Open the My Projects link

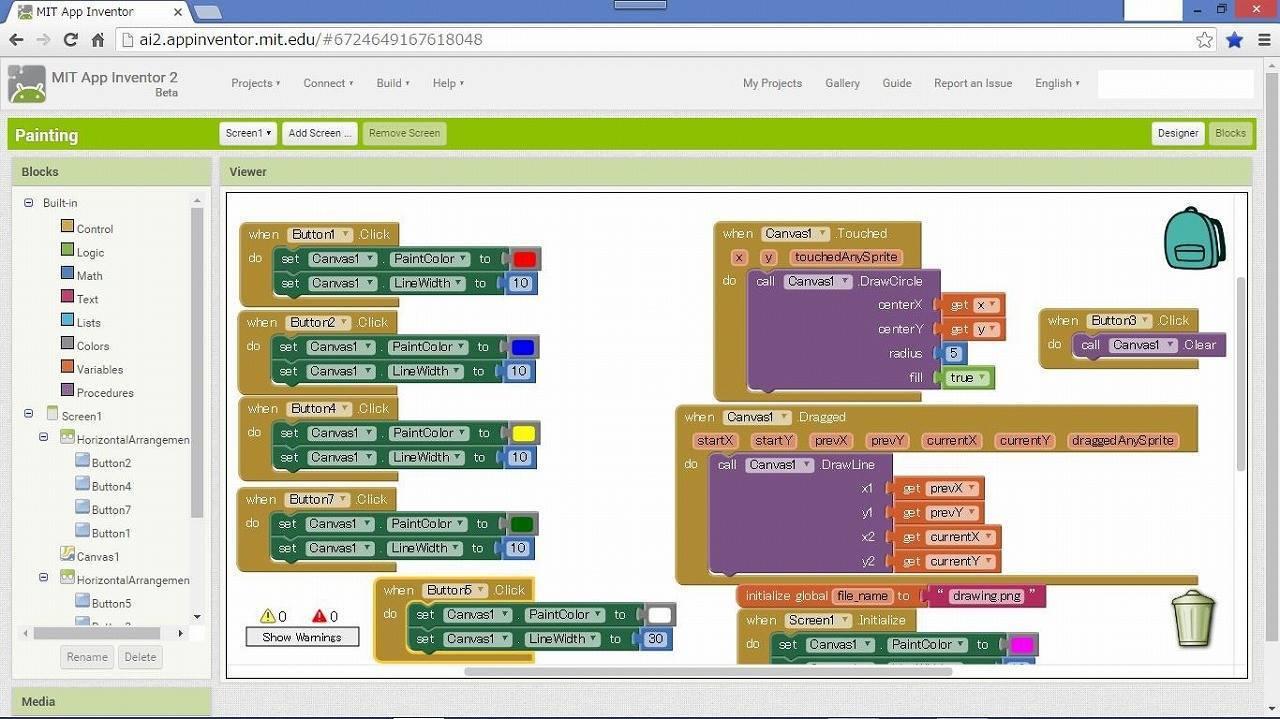coord(772,83)
